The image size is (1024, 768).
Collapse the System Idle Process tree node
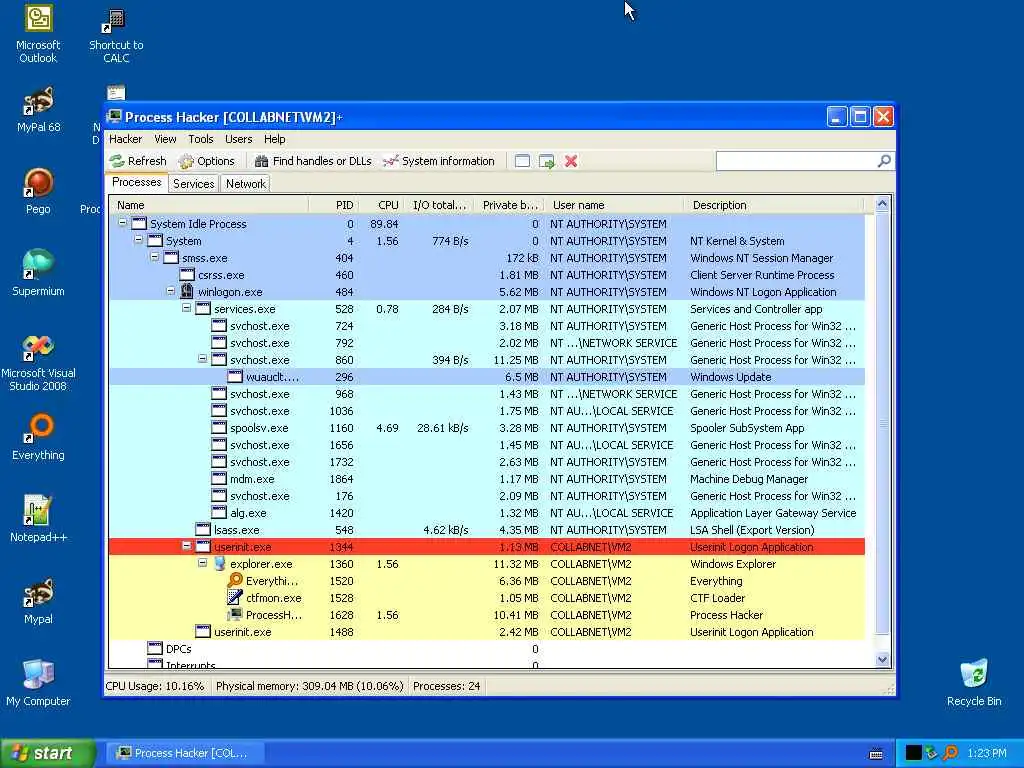point(122,223)
